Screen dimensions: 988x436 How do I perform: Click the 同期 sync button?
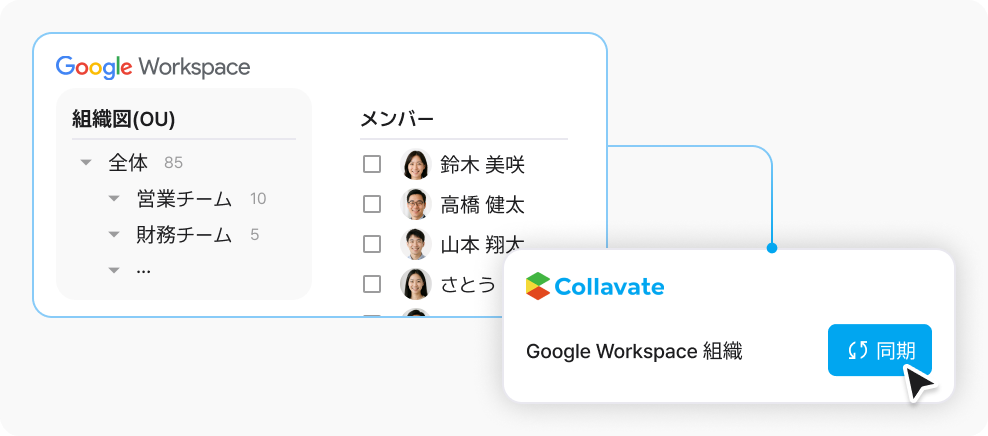pos(880,350)
